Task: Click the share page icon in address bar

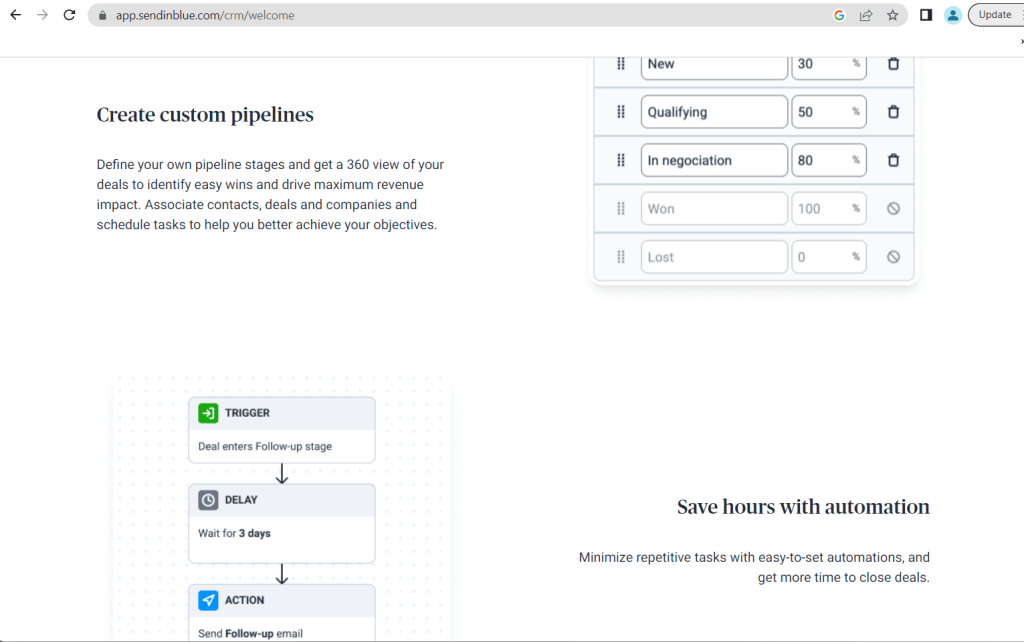Action: click(x=866, y=15)
